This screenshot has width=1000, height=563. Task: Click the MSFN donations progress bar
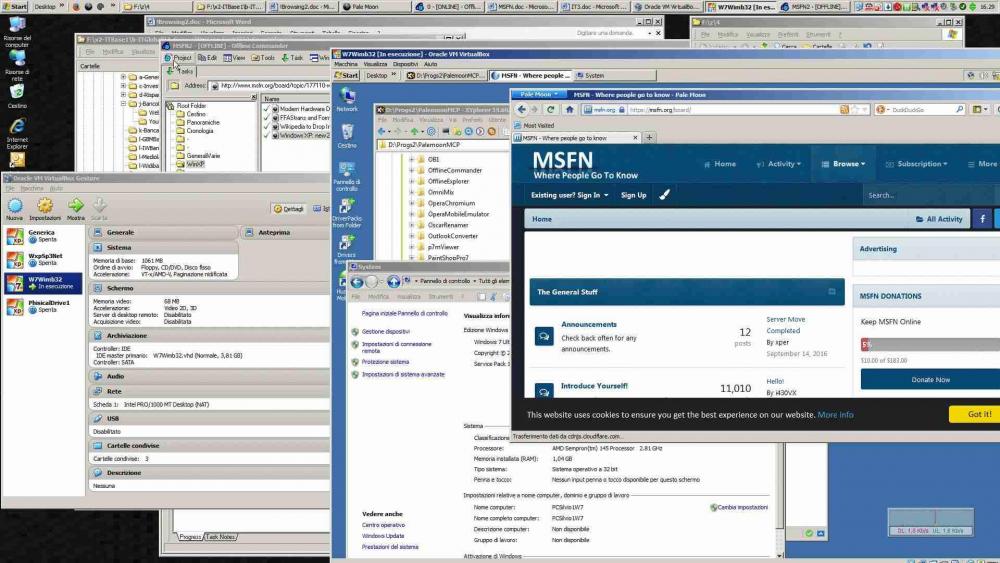point(930,345)
